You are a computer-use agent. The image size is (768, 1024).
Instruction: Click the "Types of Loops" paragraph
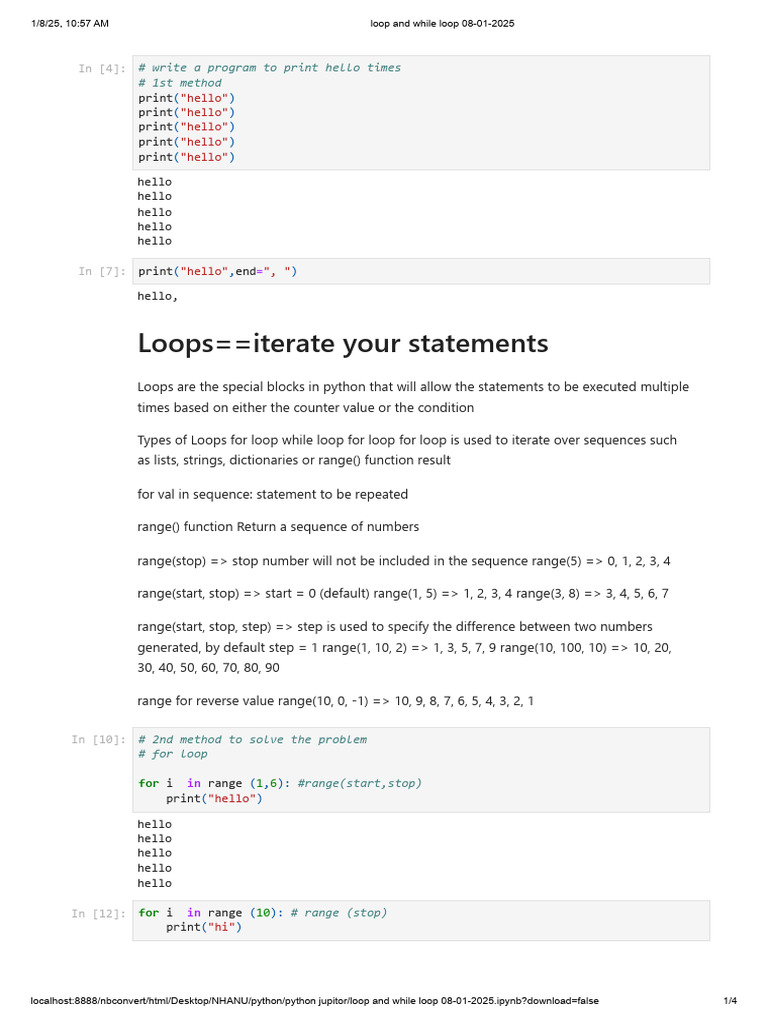(406, 450)
